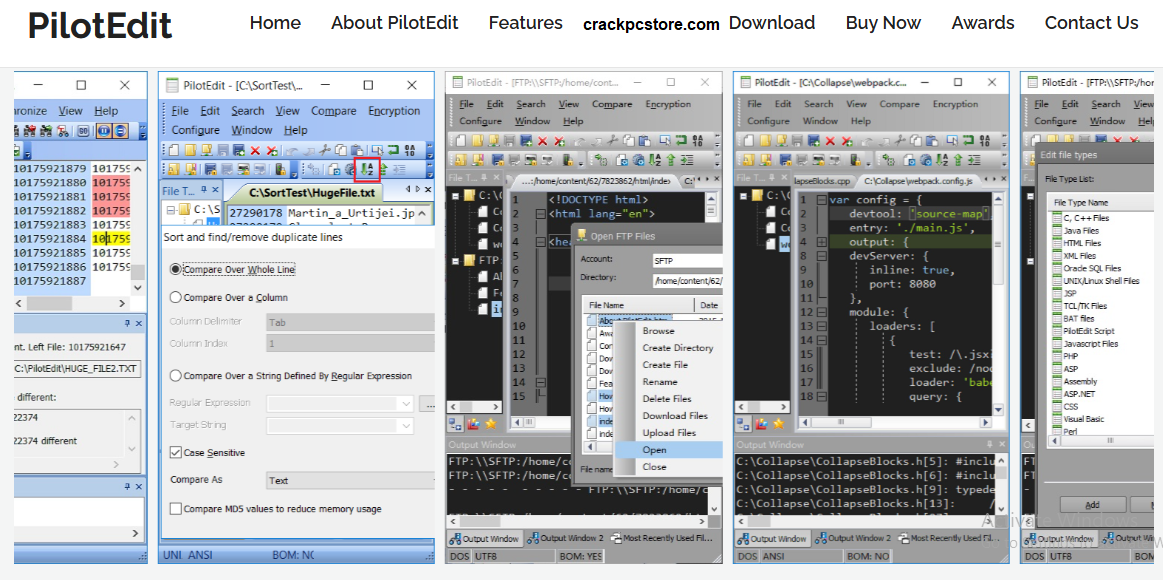Click the ... button next to Regular Expression field
The image size is (1163, 580).
click(x=427, y=403)
